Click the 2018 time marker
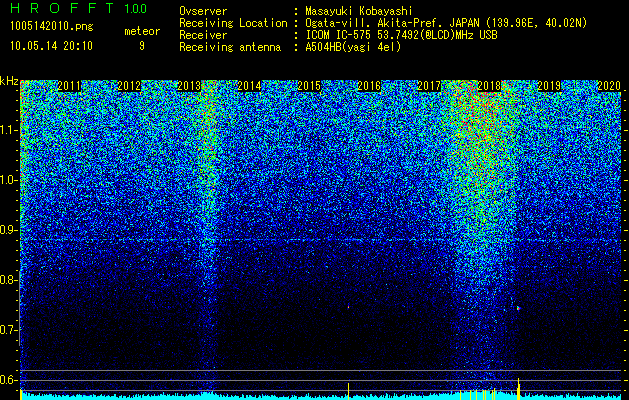Image resolution: width=629 pixels, height=400 pixels. click(489, 86)
